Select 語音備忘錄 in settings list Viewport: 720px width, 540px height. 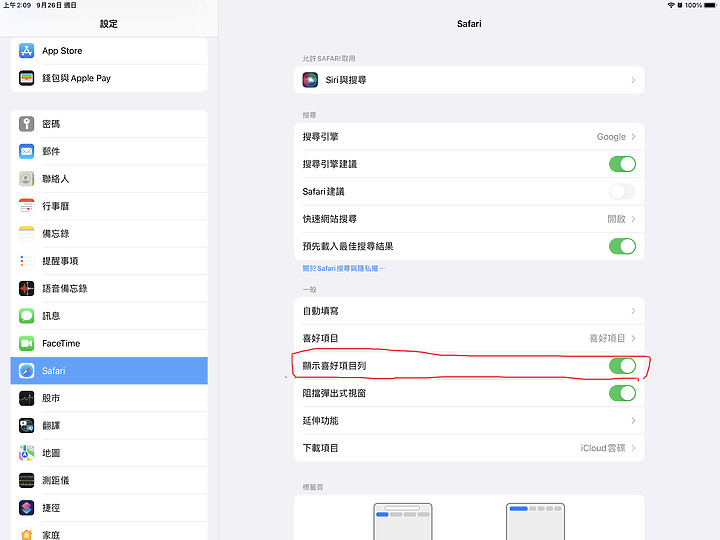click(x=109, y=288)
